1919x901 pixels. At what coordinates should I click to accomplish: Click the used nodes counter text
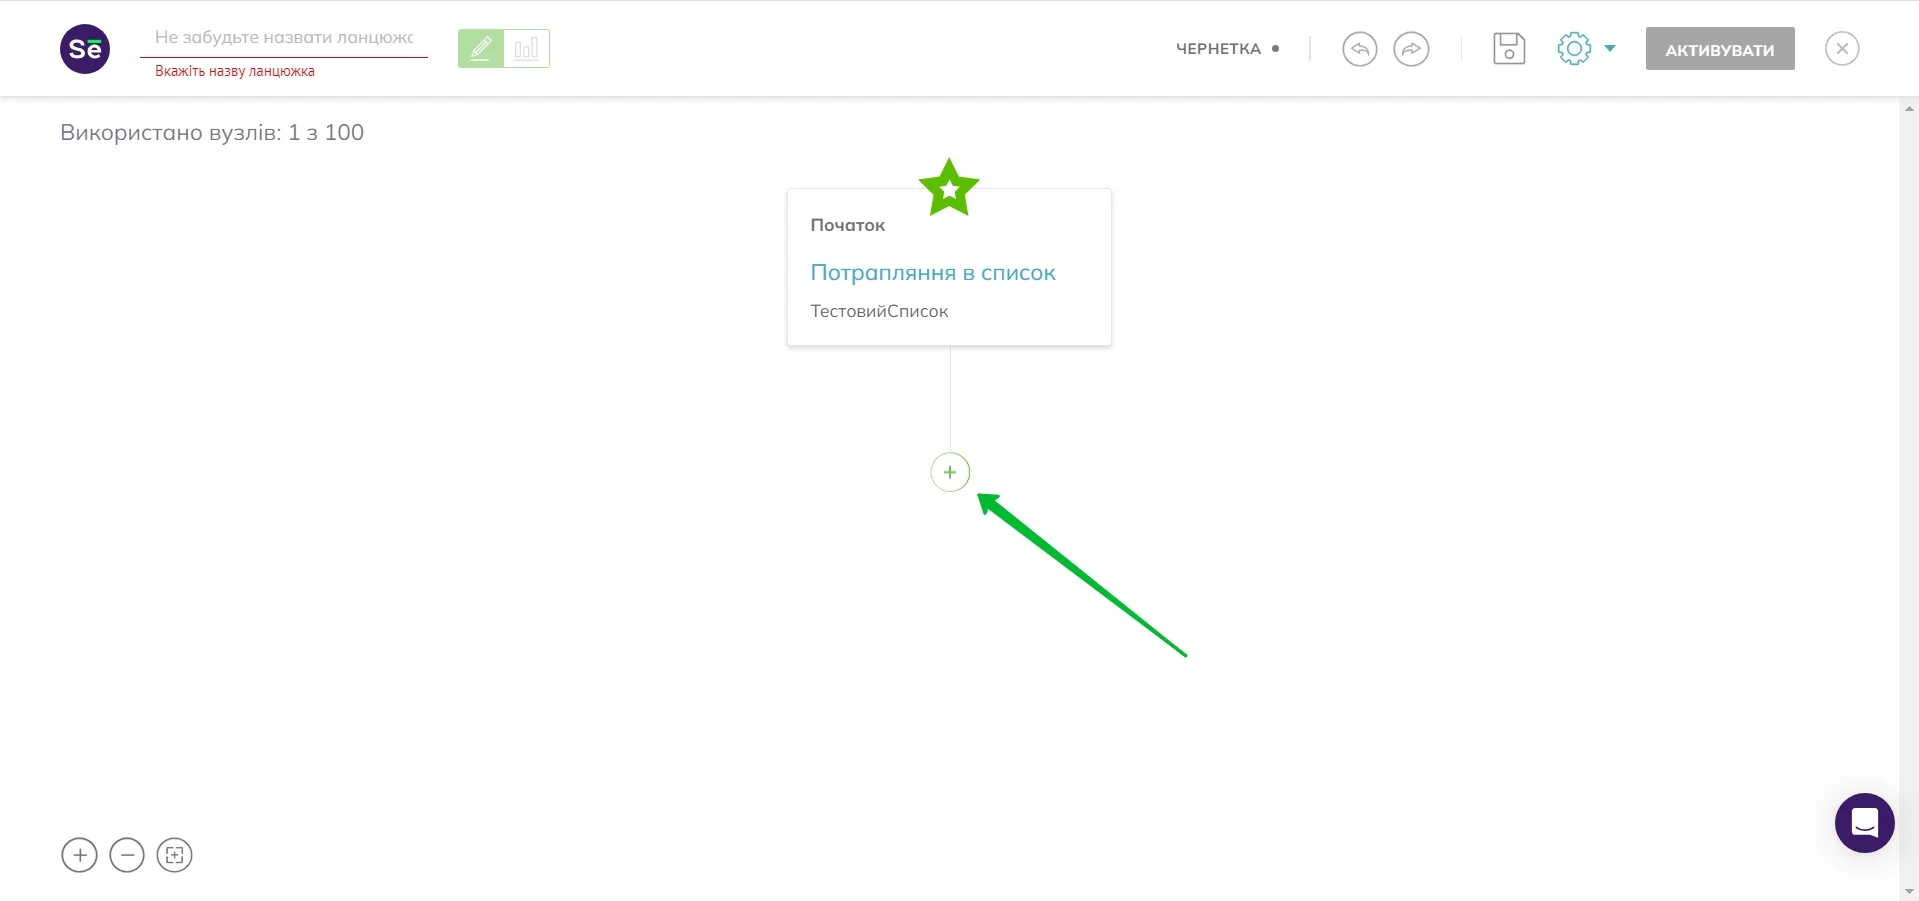pos(212,133)
